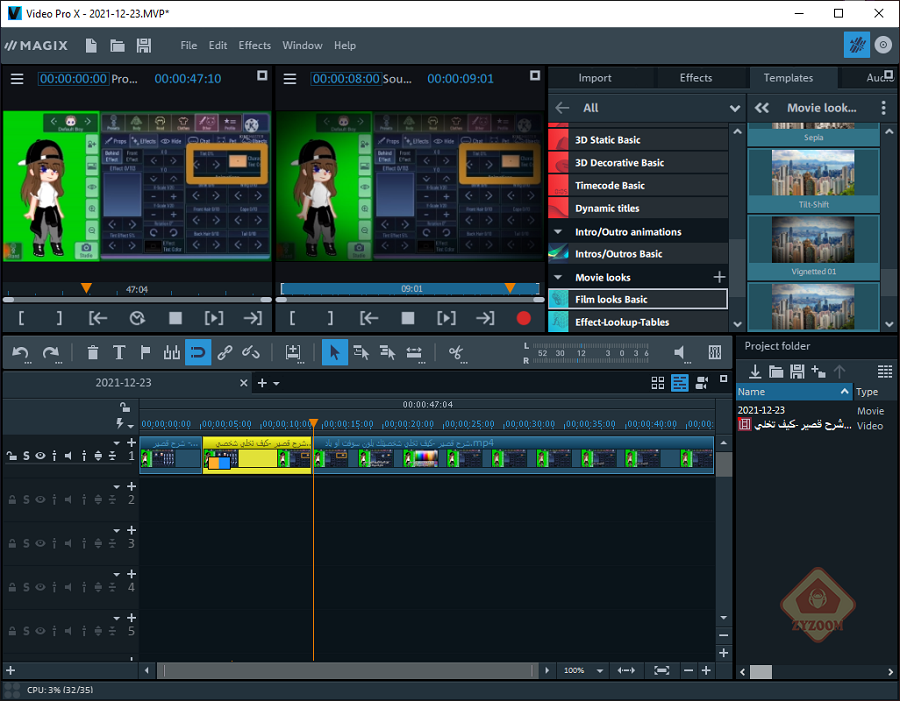Open the source monitor hamburger menu

(290, 79)
